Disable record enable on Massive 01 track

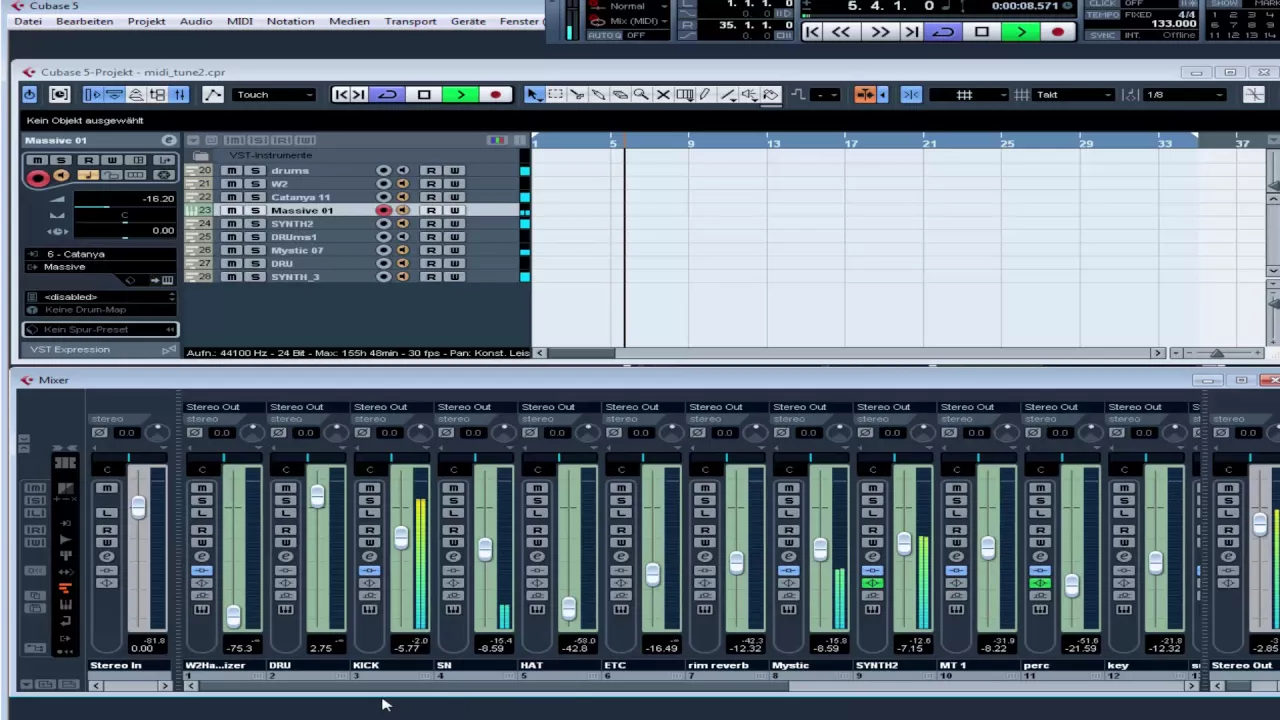(x=383, y=211)
